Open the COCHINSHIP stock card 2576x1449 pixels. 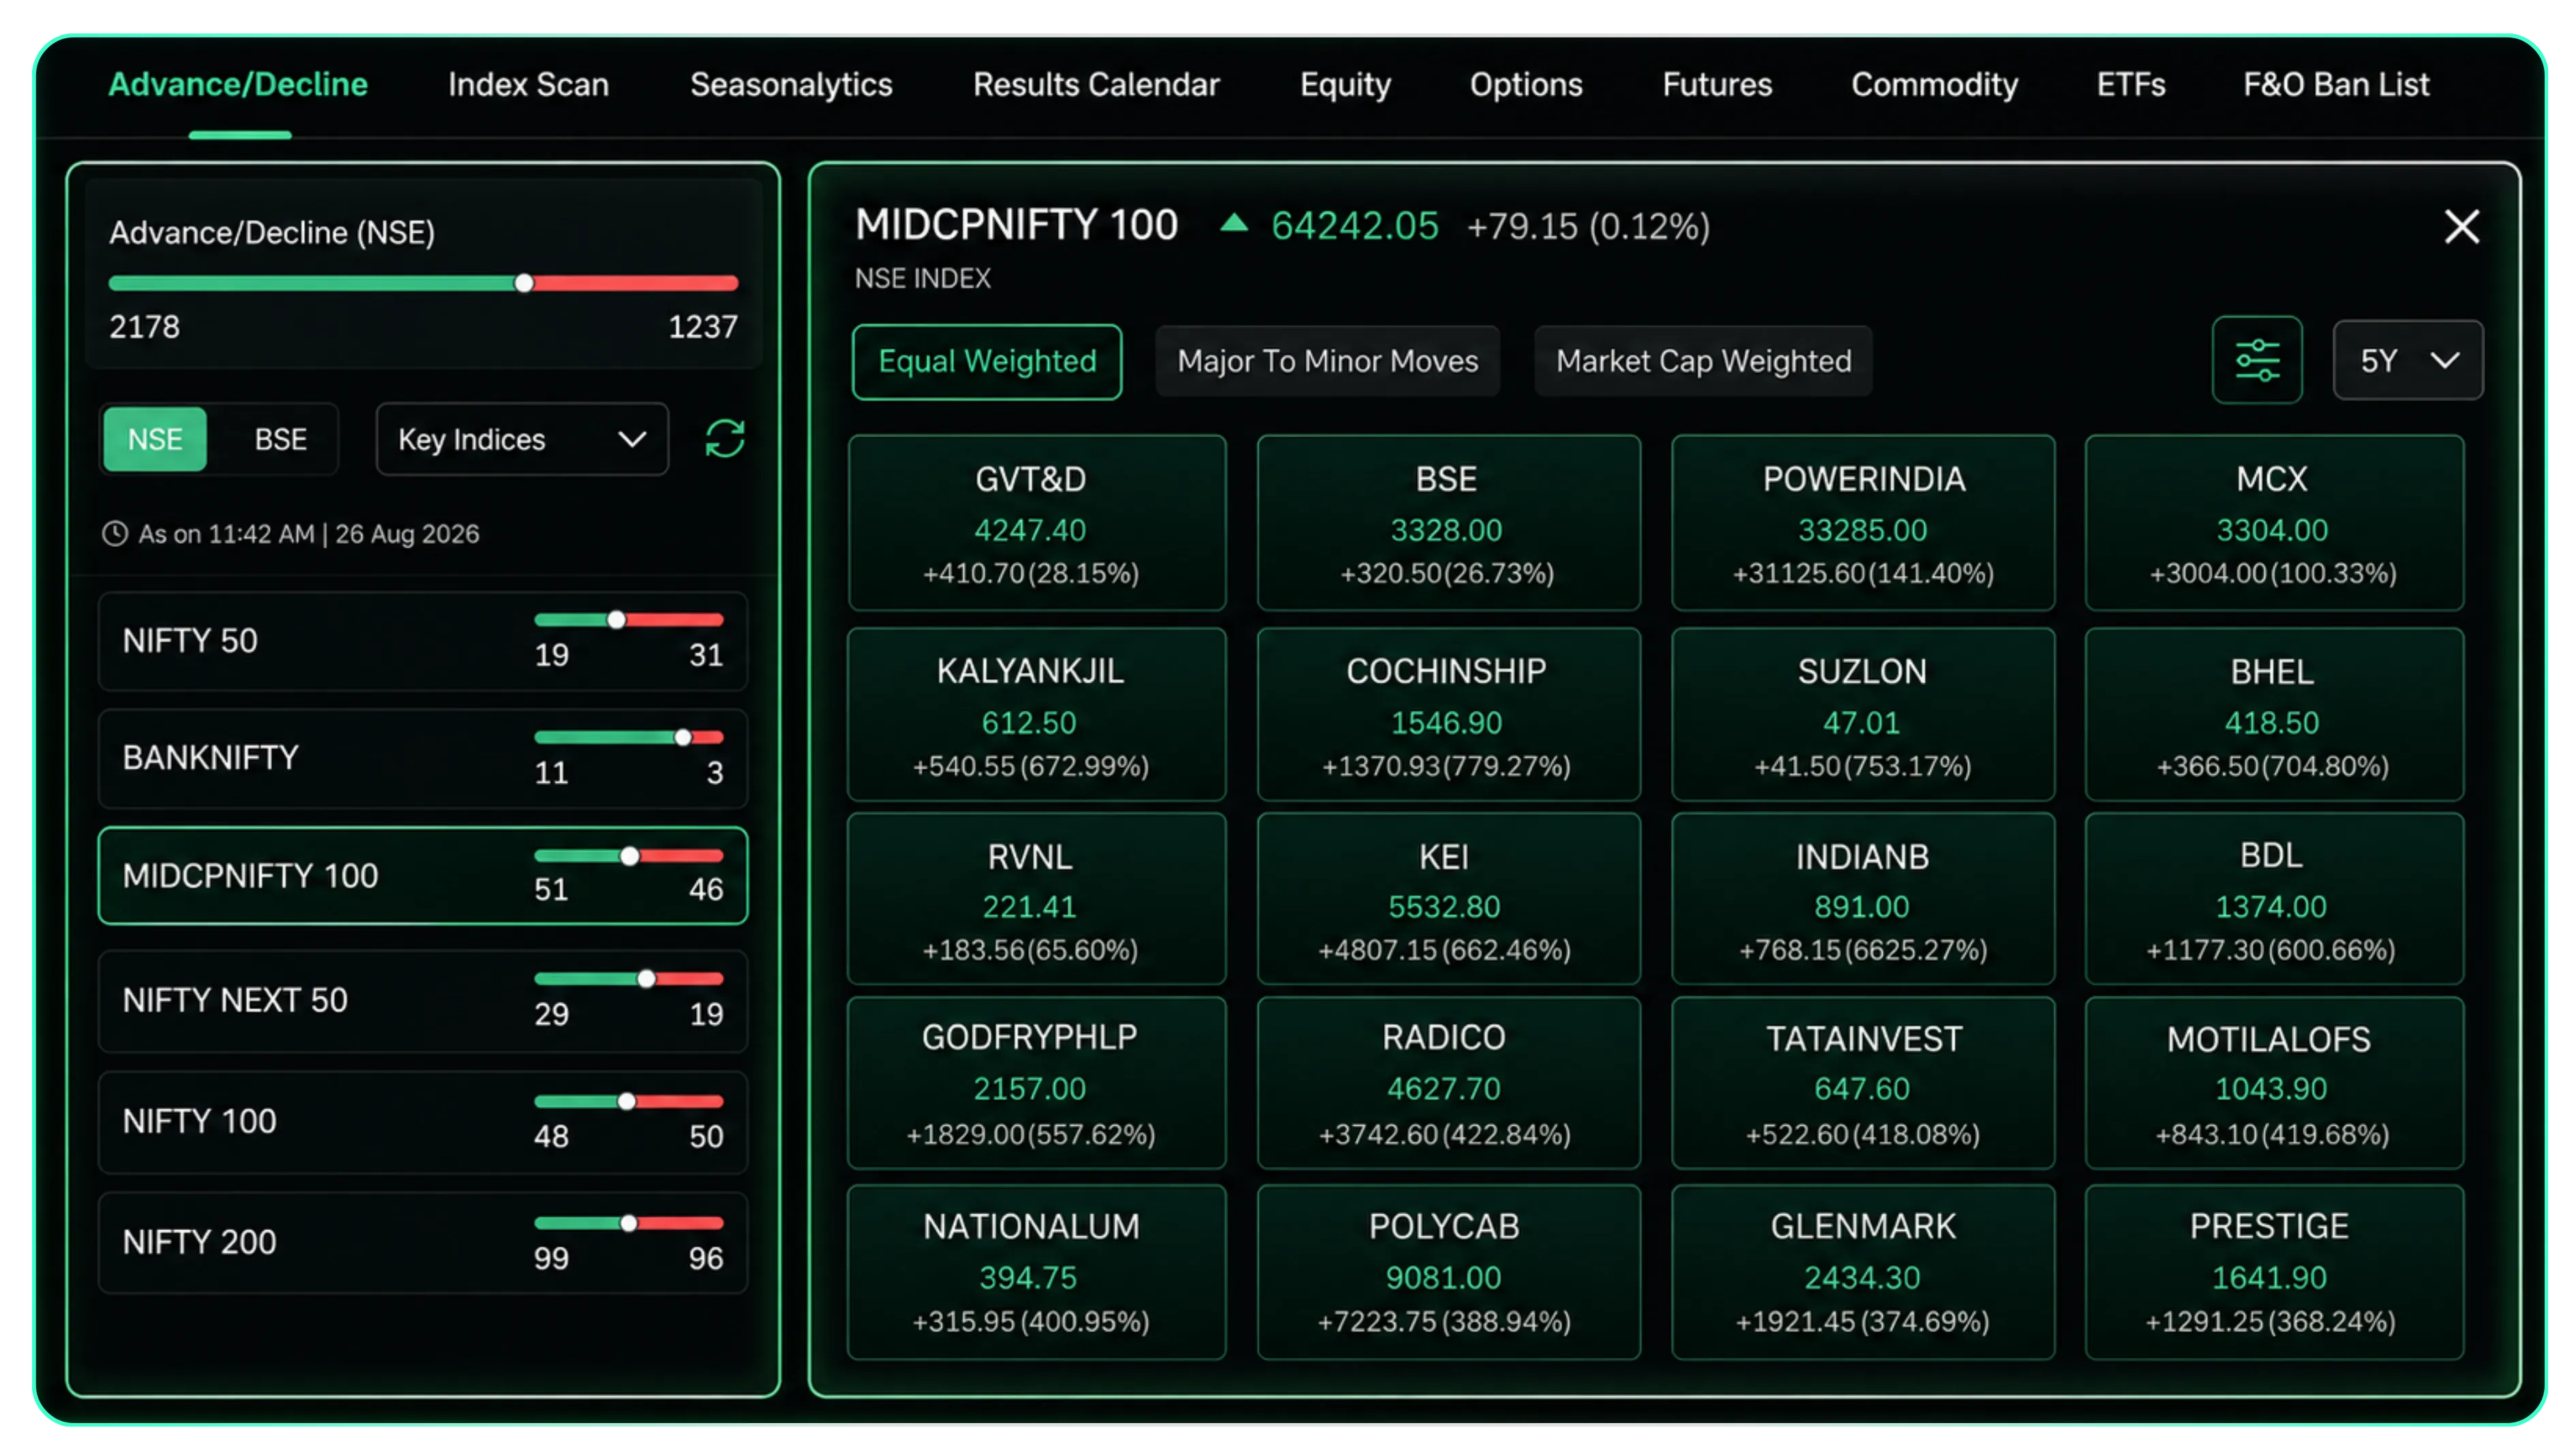point(1448,714)
